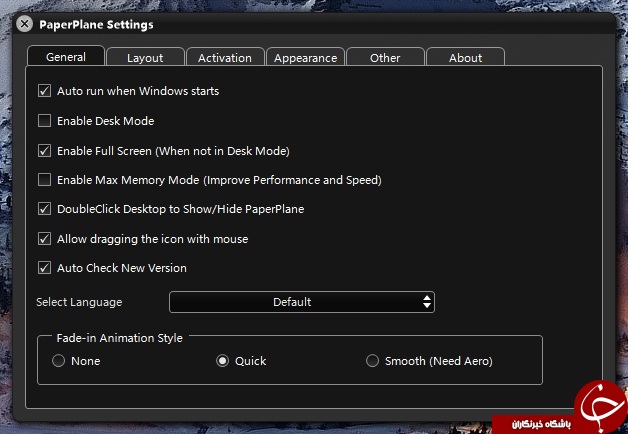
Task: Select Smooth (Need Aero) animation style
Action: point(372,361)
